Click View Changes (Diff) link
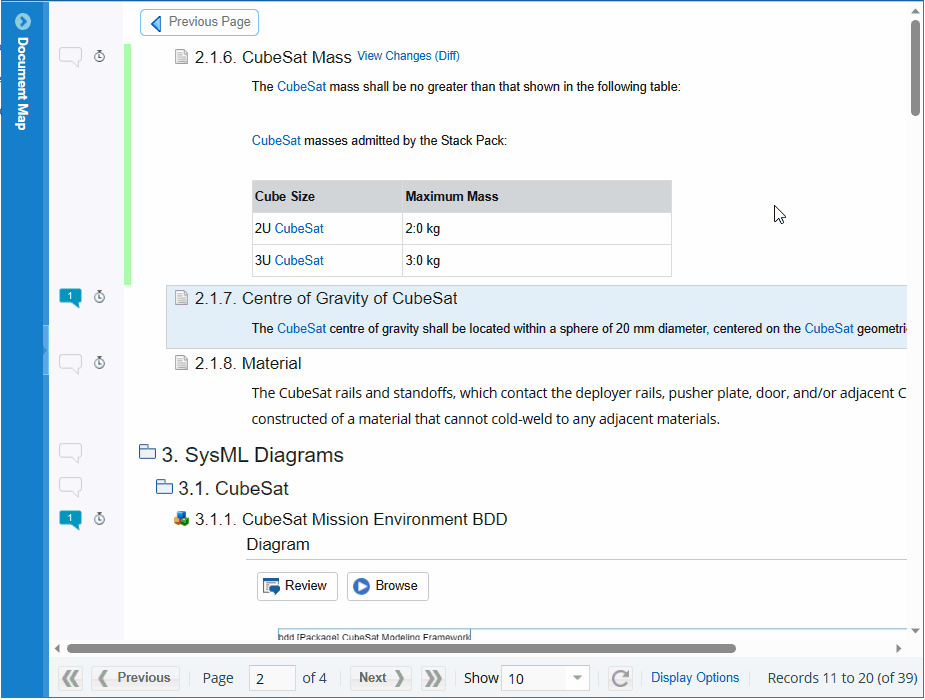 point(408,56)
